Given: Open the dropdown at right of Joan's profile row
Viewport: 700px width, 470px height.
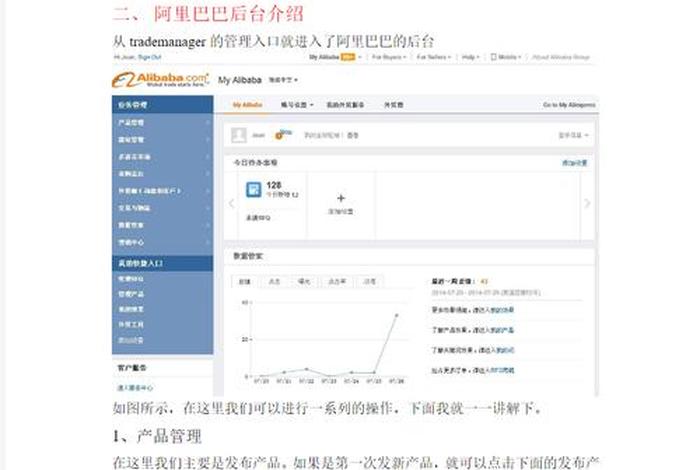Looking at the screenshot, I should pyautogui.click(x=574, y=135).
